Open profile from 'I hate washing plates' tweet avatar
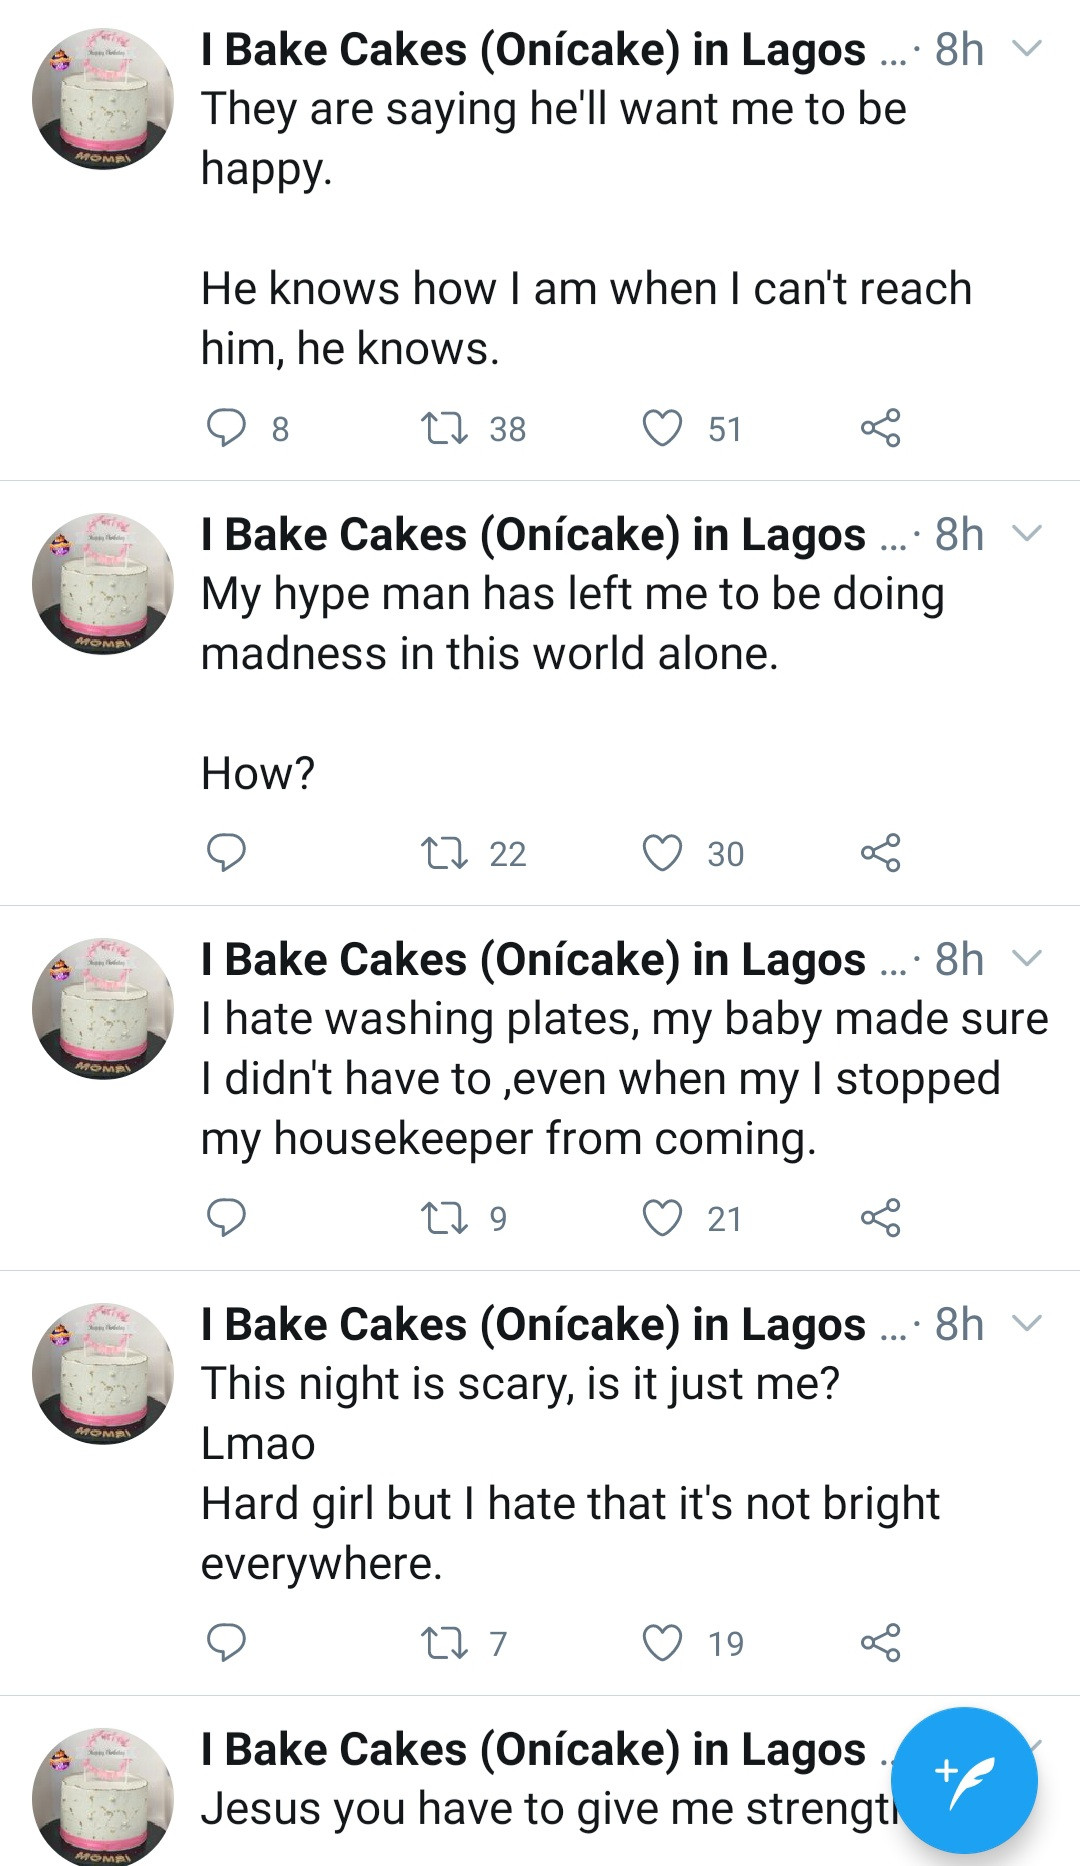The height and width of the screenshot is (1866, 1080). point(102,1008)
